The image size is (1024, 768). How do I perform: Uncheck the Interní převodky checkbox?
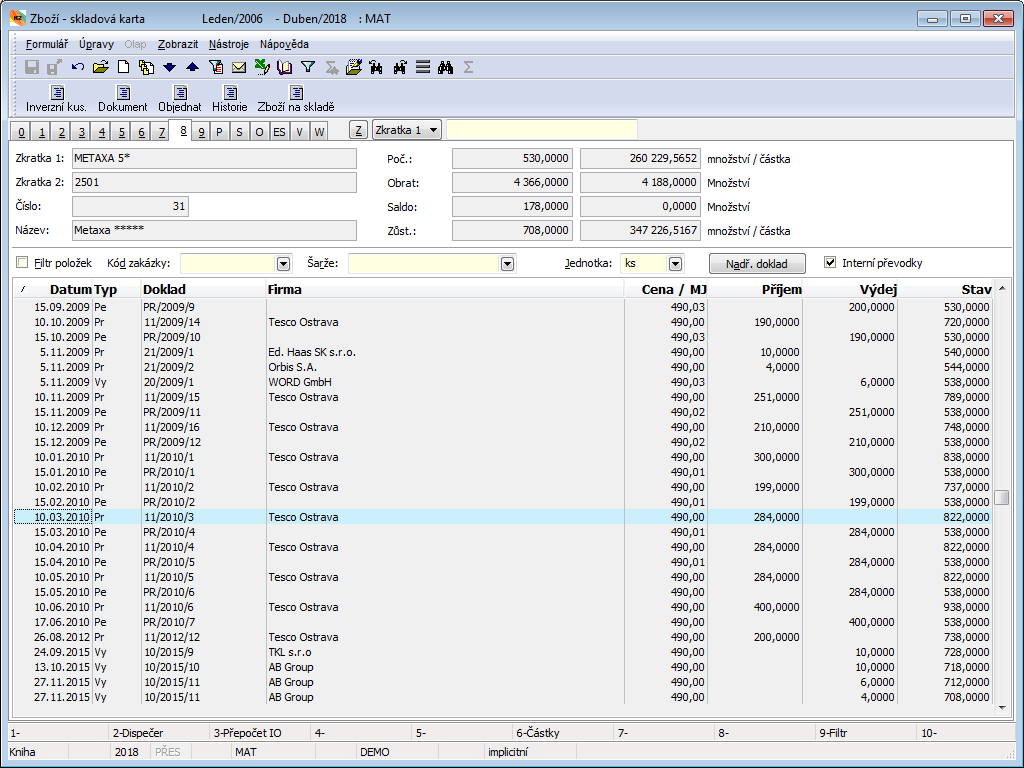tap(829, 263)
